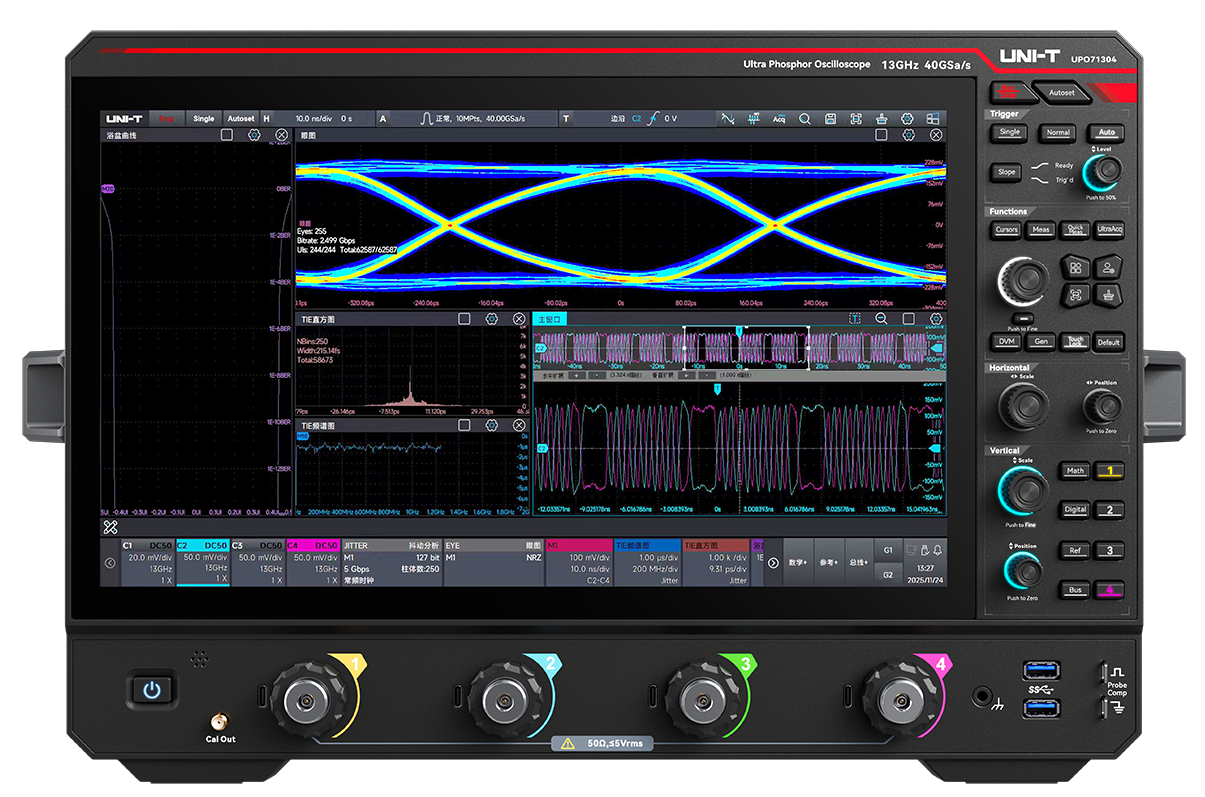Screen dimensions: 1205x797
Task: Open the settings gear in the top toolbar
Action: click(907, 119)
